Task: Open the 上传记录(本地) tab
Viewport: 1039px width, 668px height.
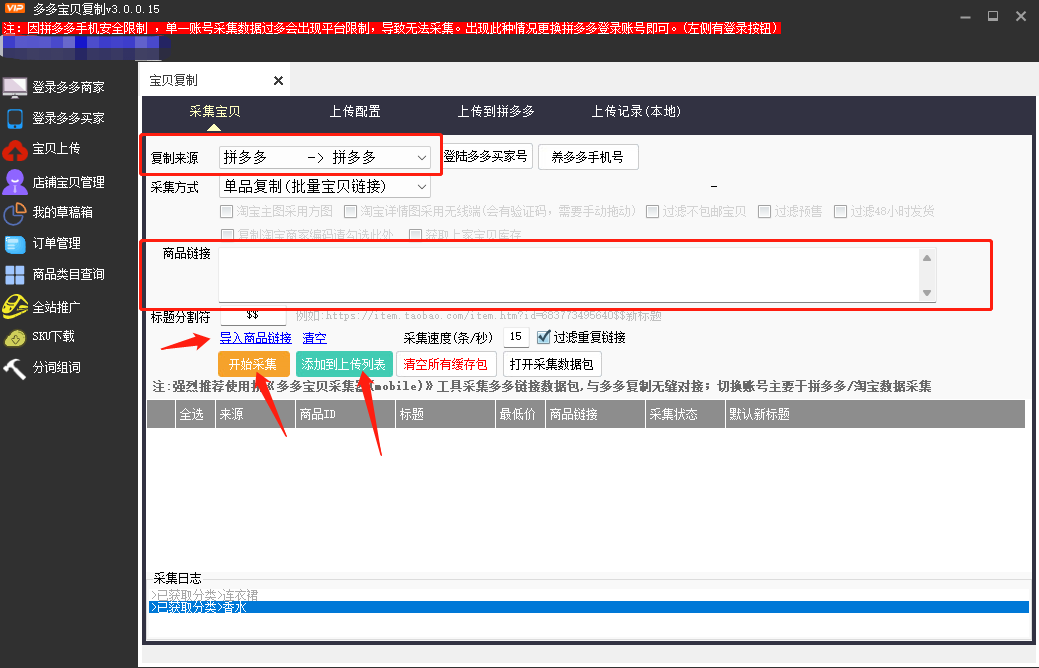Action: pyautogui.click(x=636, y=111)
